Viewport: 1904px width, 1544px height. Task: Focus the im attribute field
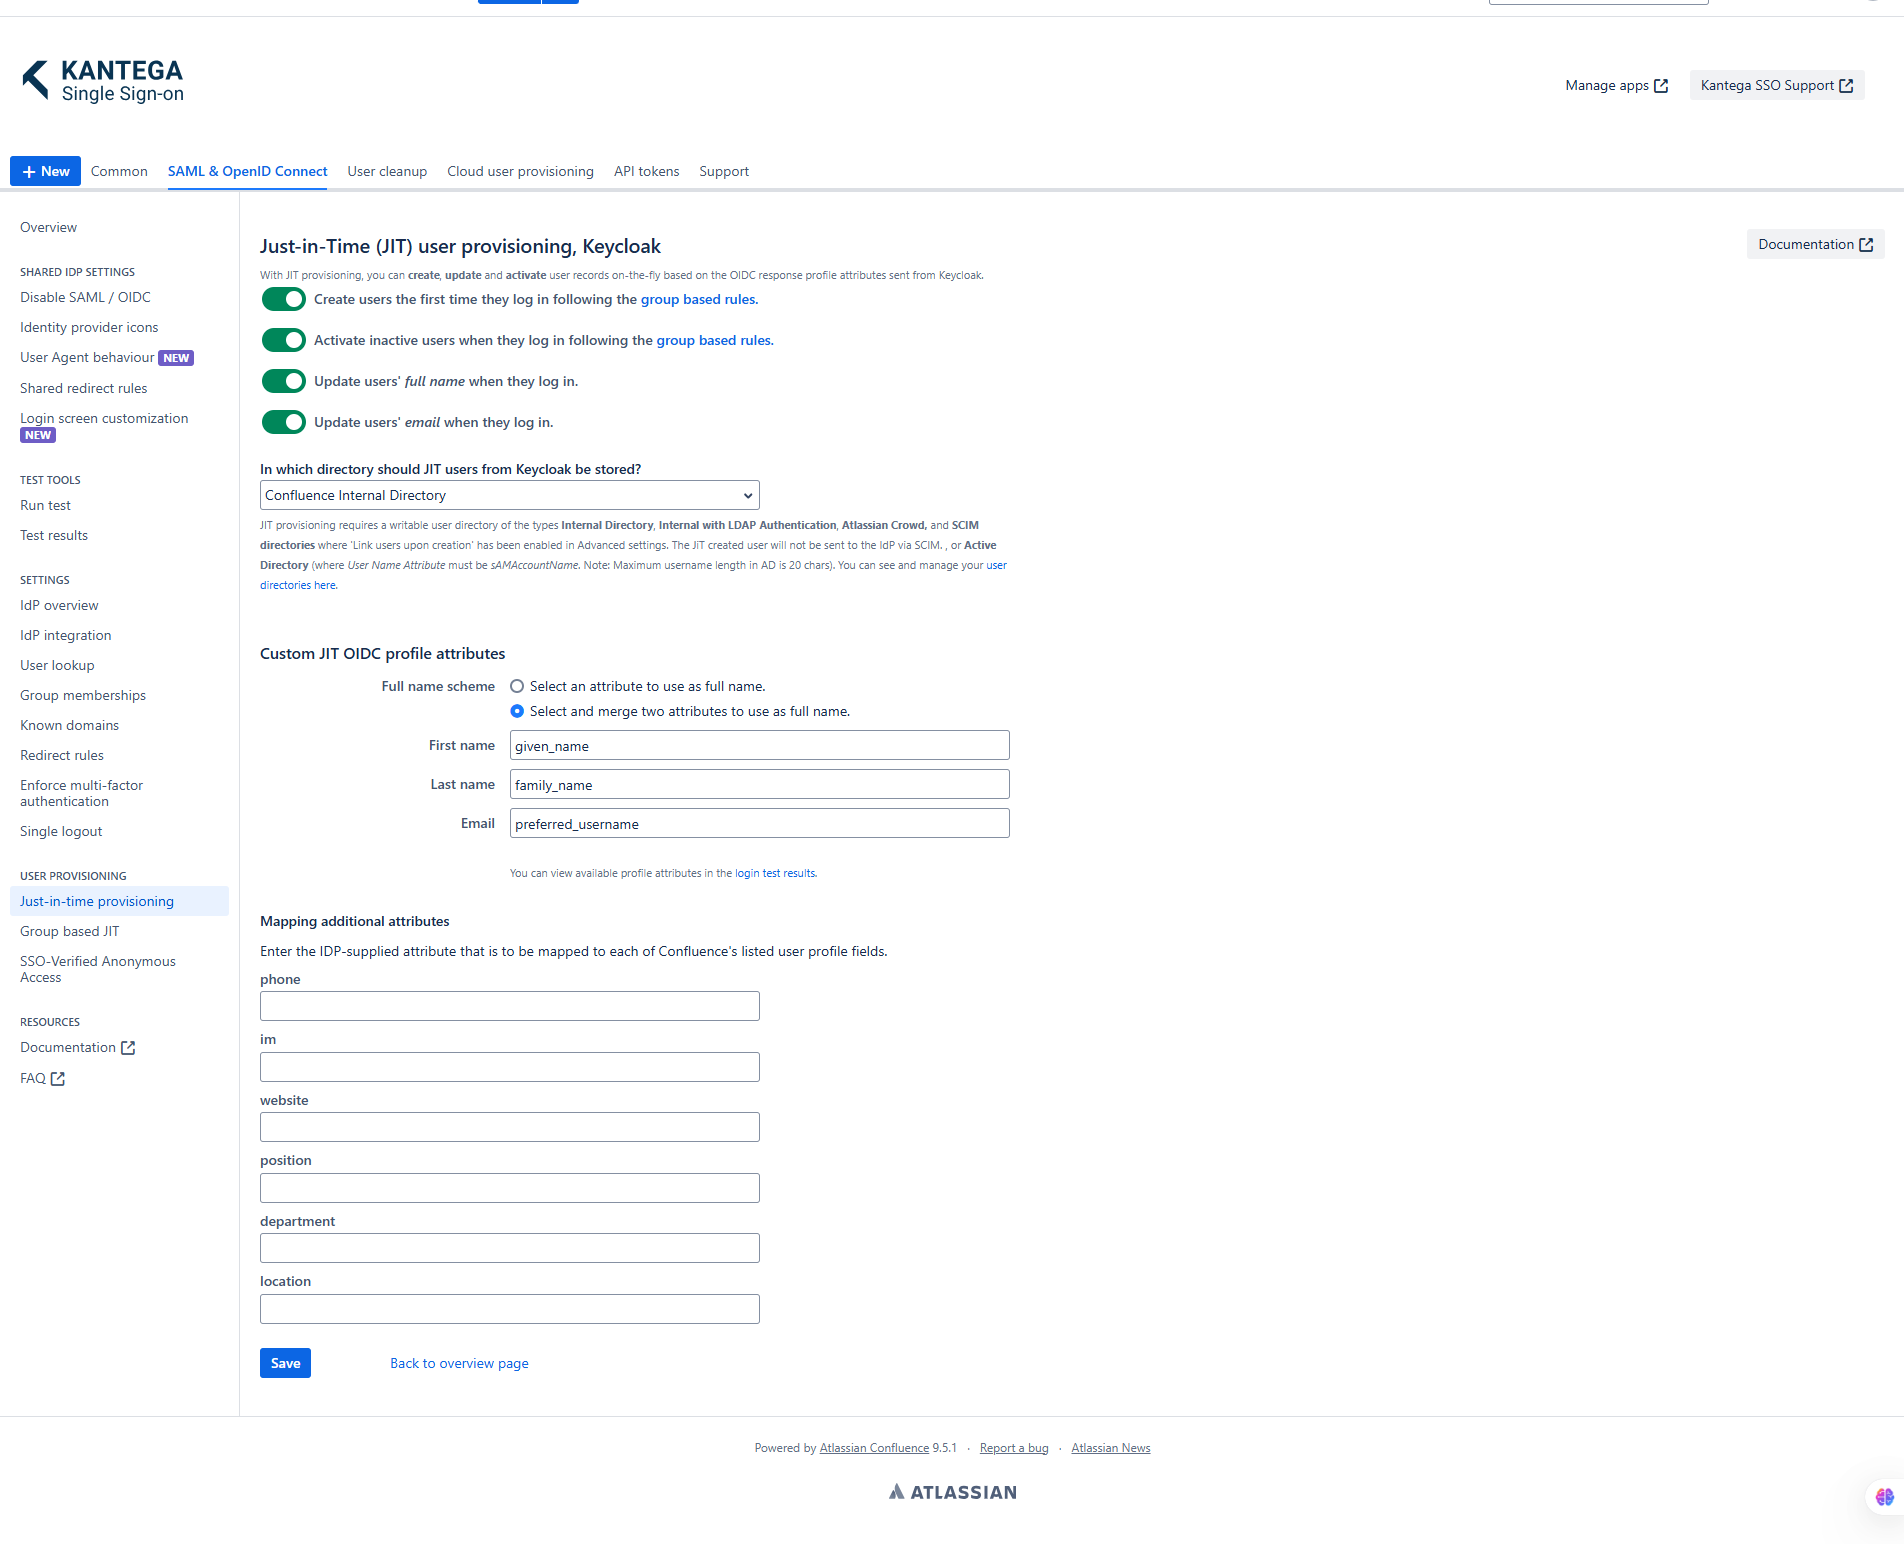[510, 1068]
